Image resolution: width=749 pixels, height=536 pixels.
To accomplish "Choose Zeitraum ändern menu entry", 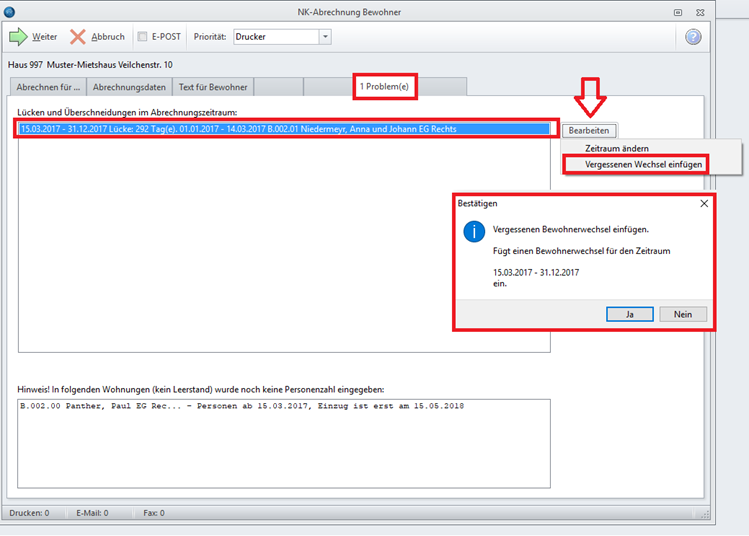I will tap(617, 149).
